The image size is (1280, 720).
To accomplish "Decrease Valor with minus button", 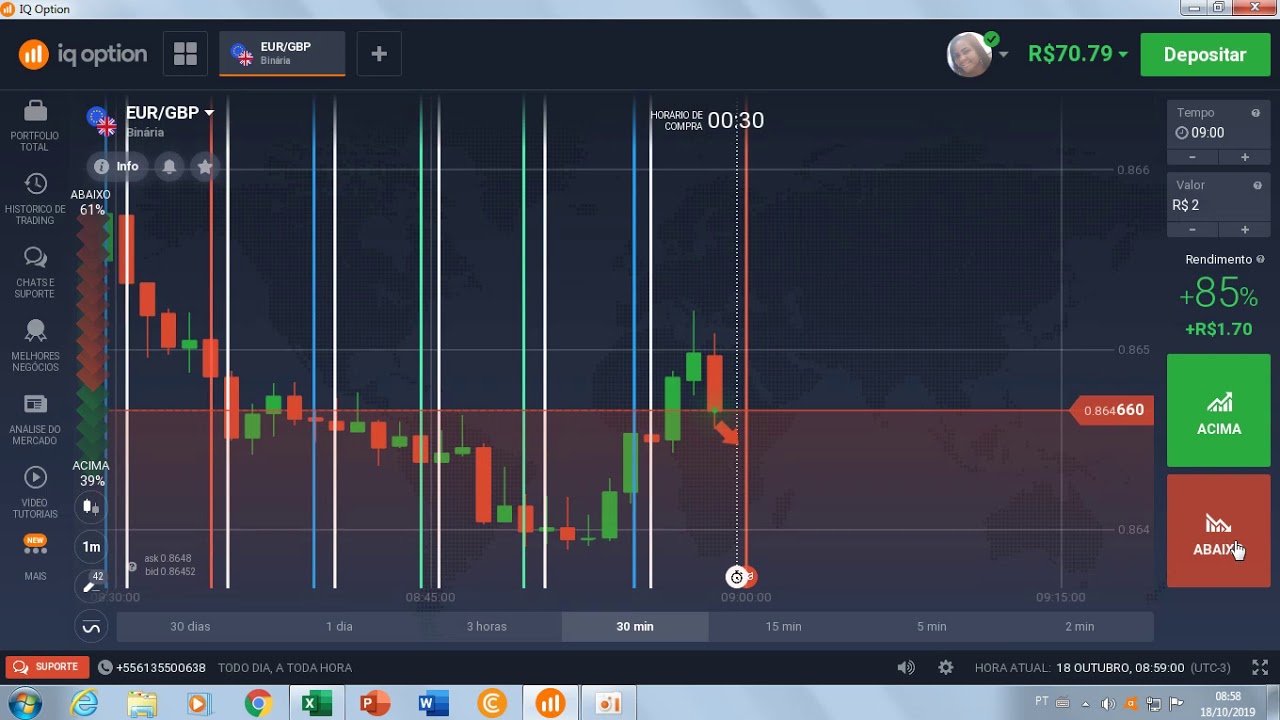I will [1193, 230].
